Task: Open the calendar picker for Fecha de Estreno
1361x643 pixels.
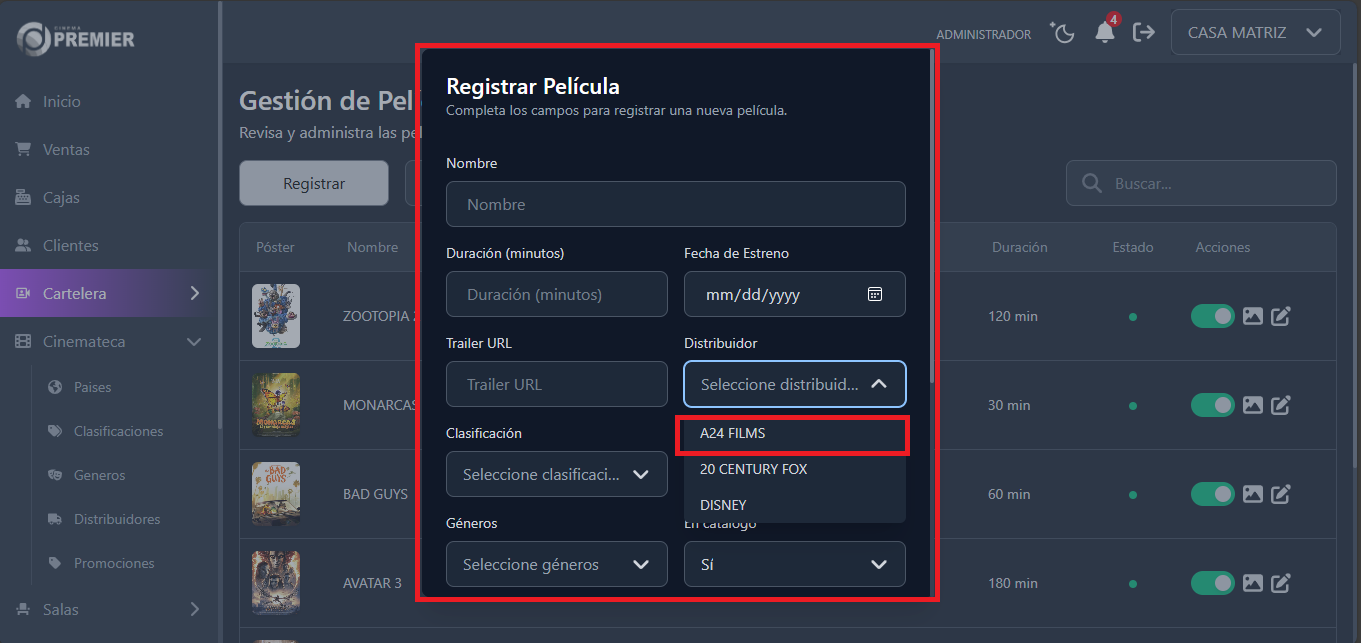Action: point(875,294)
